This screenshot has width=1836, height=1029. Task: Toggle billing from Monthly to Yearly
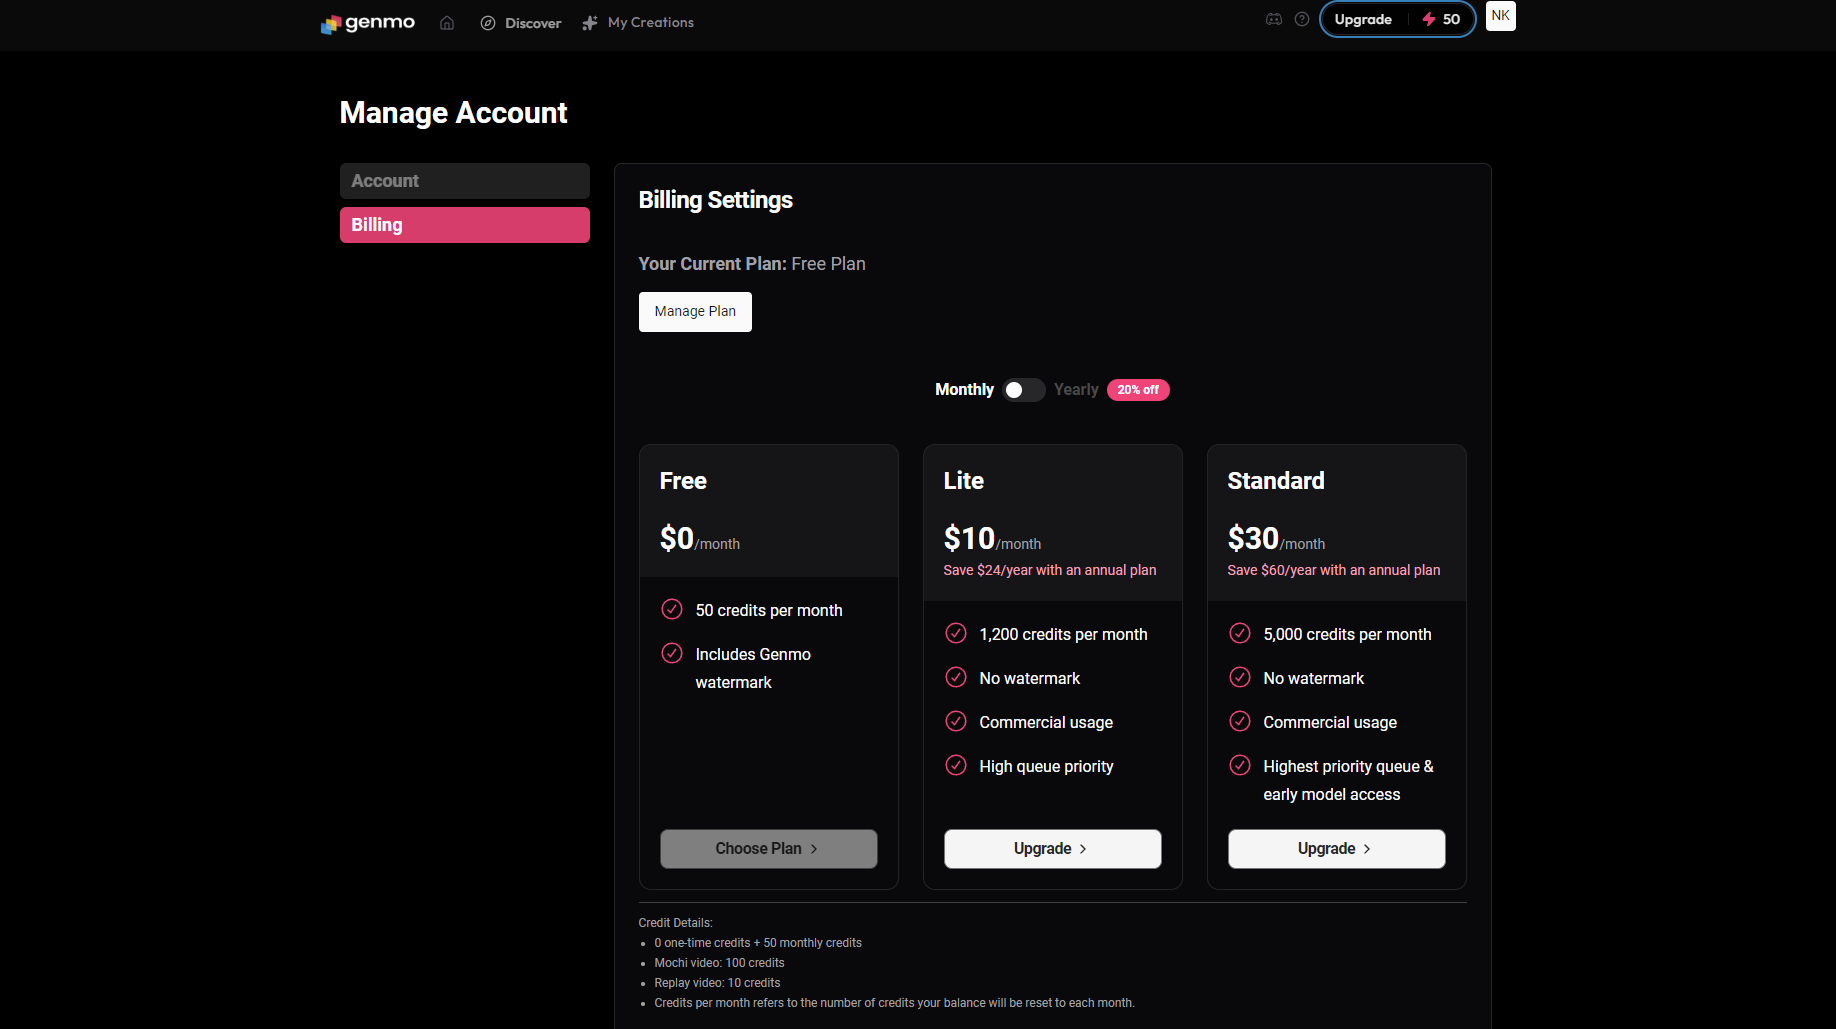click(1023, 390)
